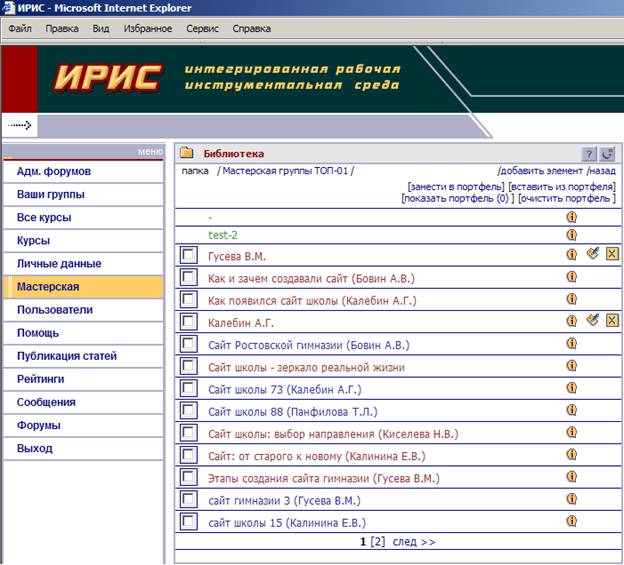The width and height of the screenshot is (624, 565).
Task: Go to Ваши группы in side menu
Action: [x=51, y=195]
